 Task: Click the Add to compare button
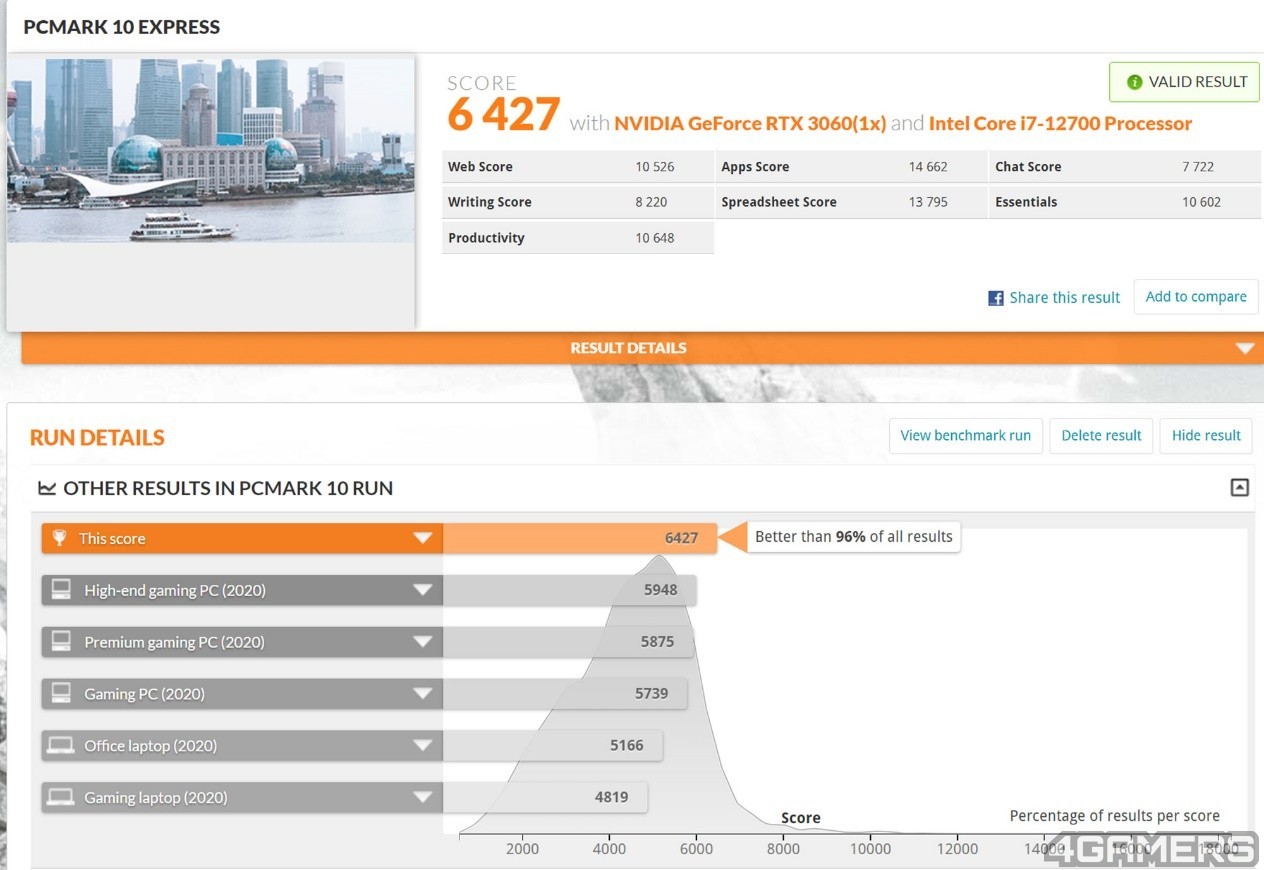pos(1196,297)
